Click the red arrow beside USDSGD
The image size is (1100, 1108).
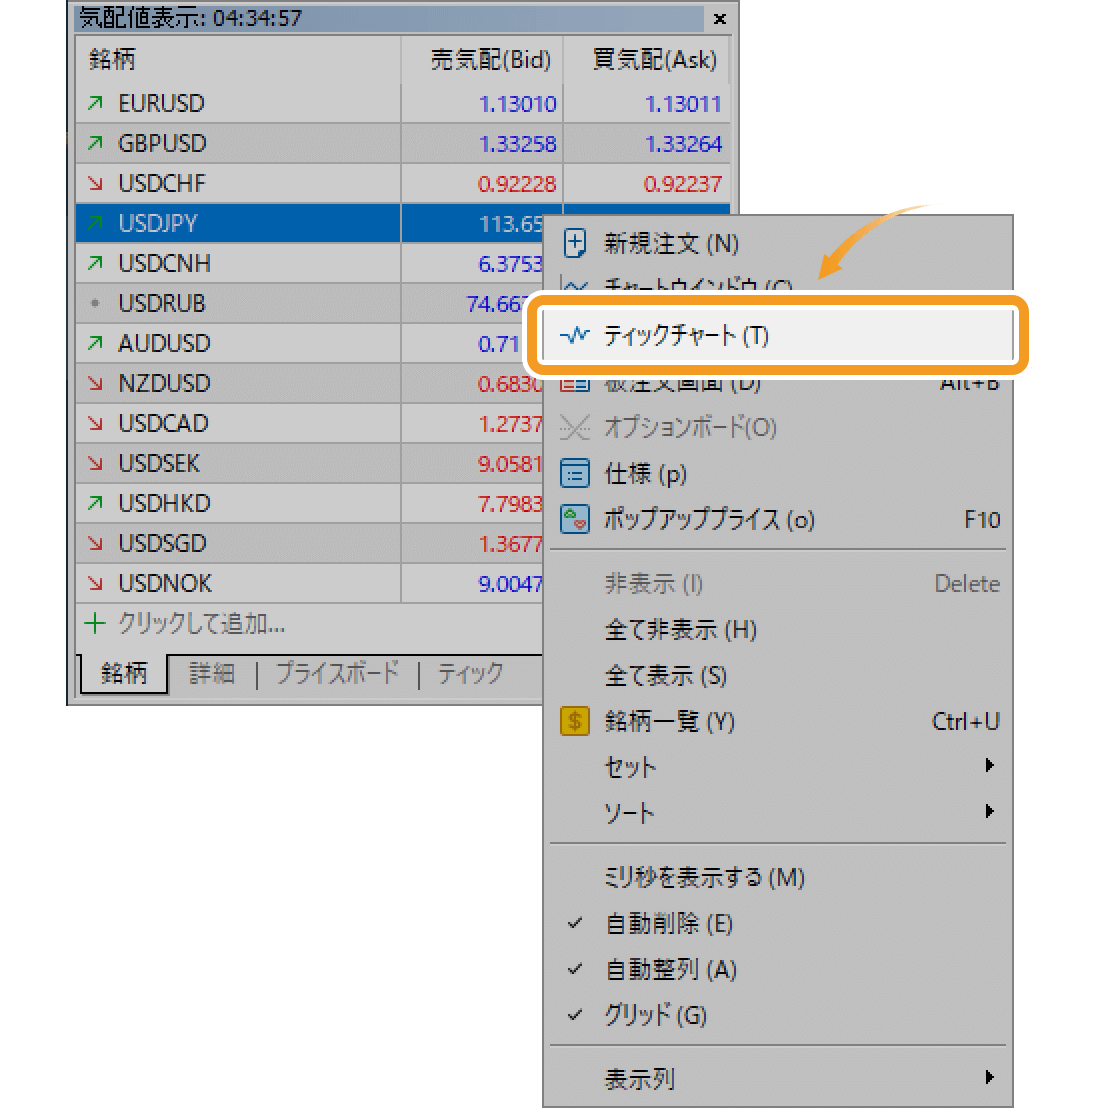pyautogui.click(x=95, y=543)
